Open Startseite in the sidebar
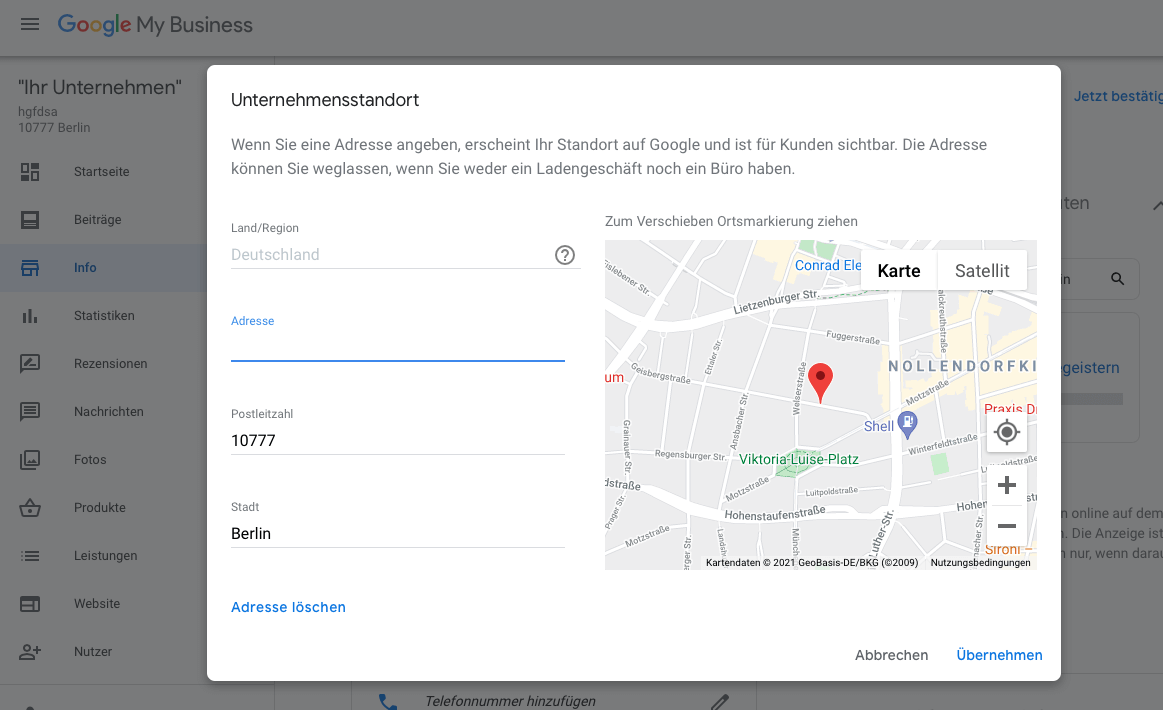This screenshot has width=1163, height=710. (x=103, y=172)
